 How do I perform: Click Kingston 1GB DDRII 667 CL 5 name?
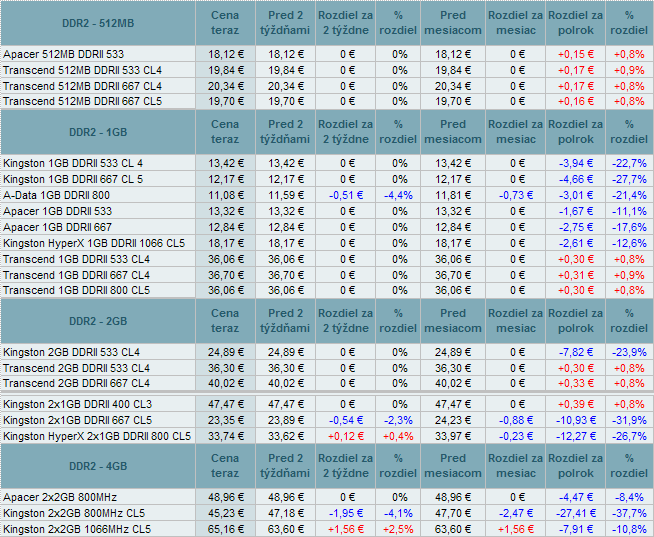coord(73,179)
